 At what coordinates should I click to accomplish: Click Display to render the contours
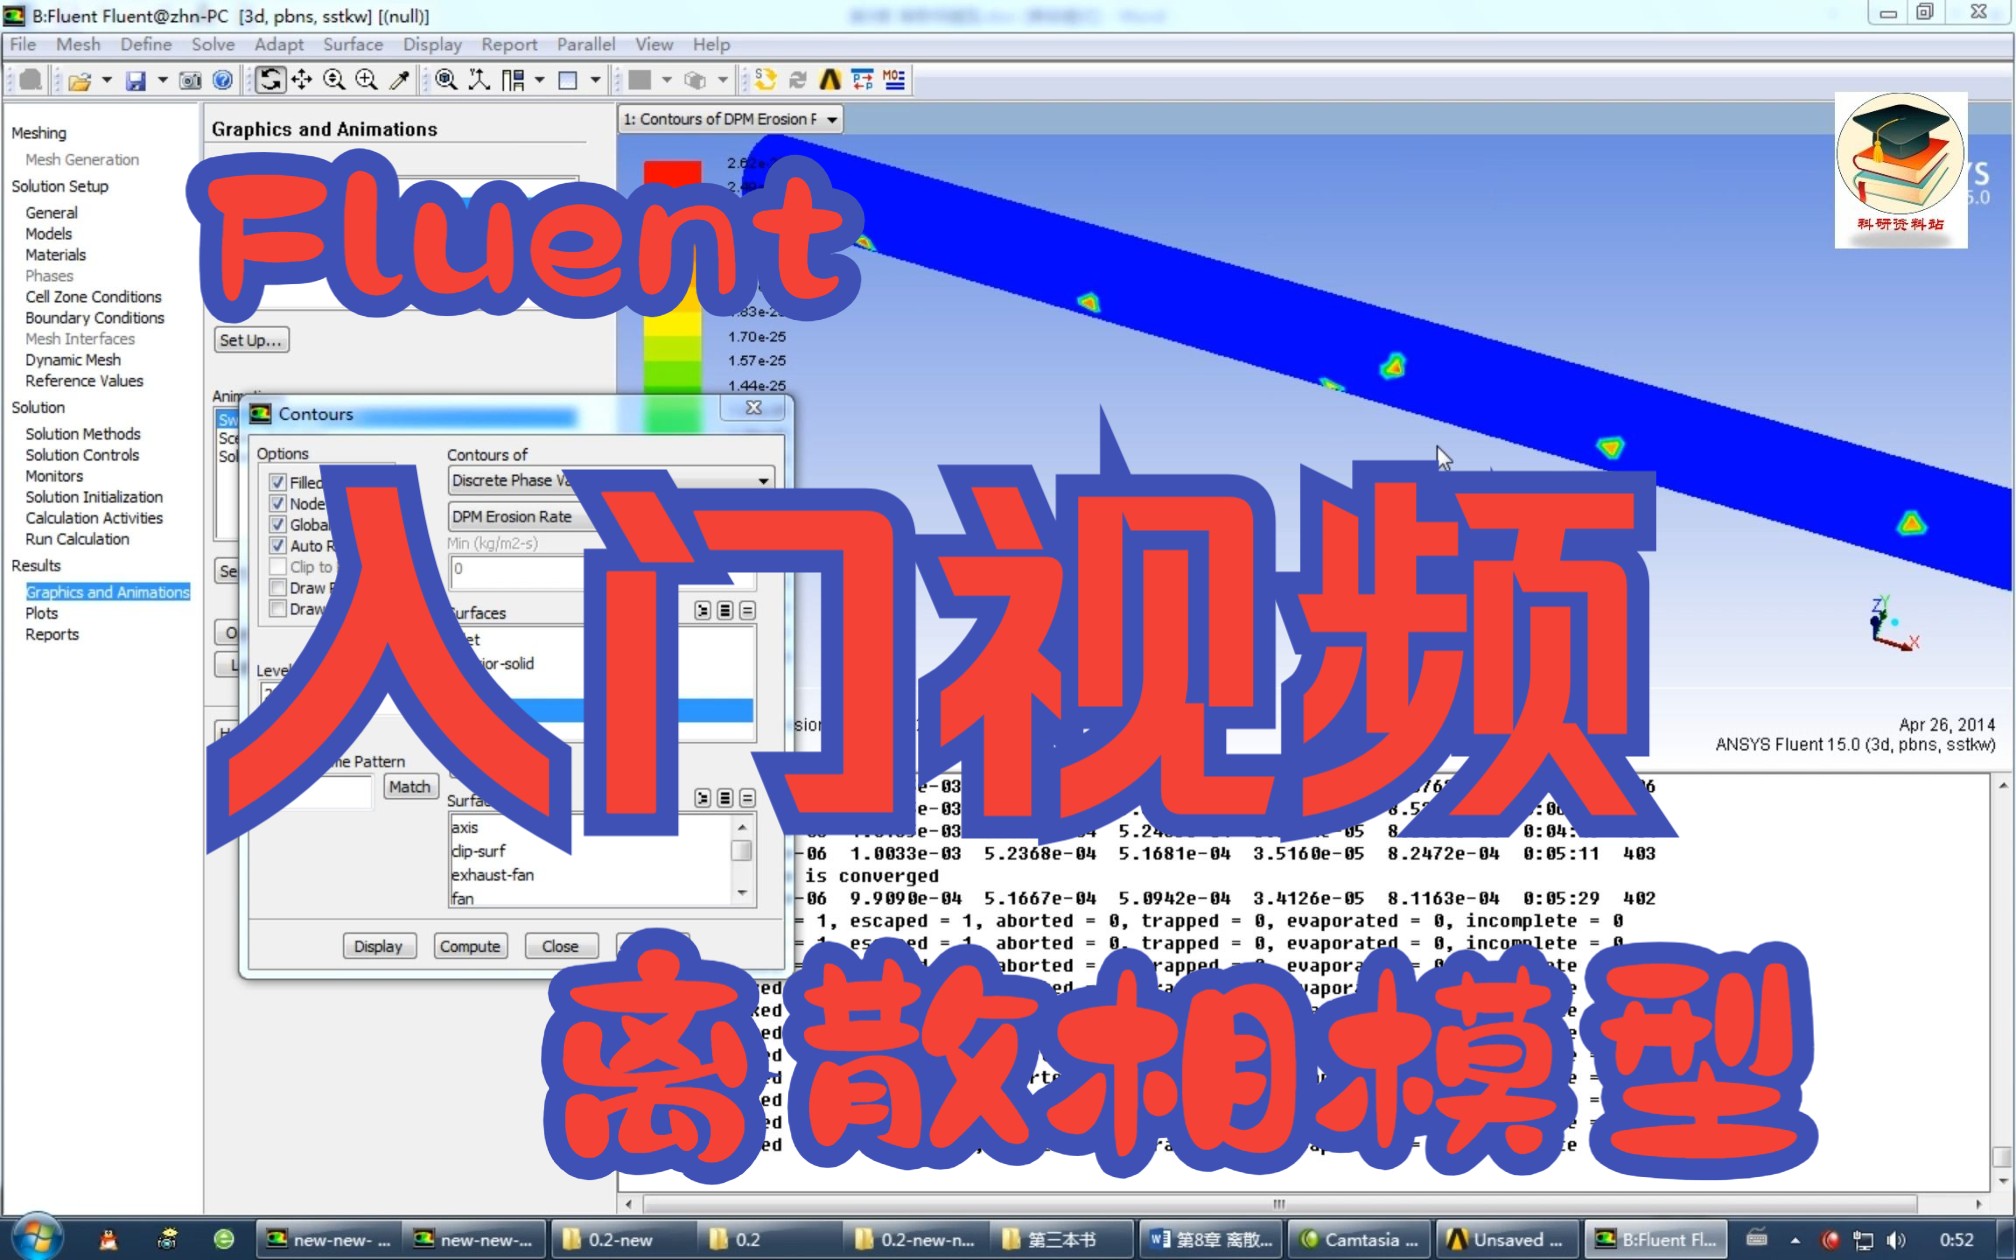379,946
